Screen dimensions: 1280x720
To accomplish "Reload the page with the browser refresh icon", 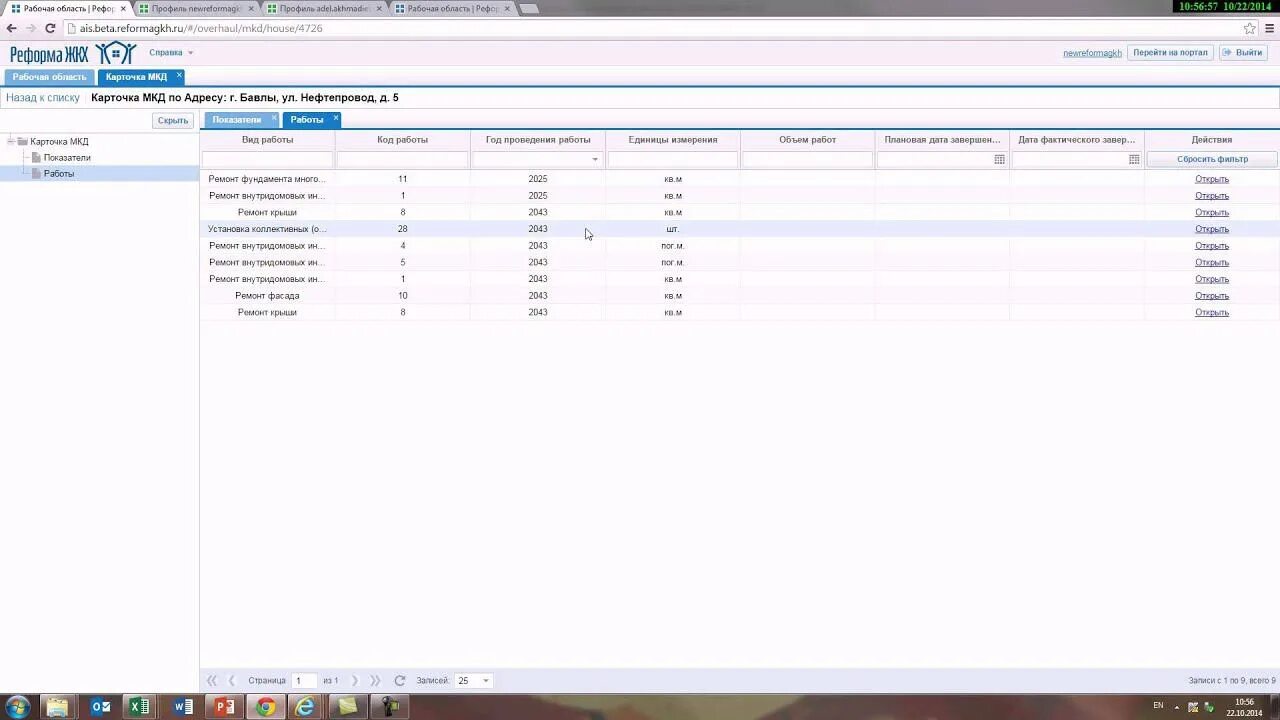I will pyautogui.click(x=50, y=29).
